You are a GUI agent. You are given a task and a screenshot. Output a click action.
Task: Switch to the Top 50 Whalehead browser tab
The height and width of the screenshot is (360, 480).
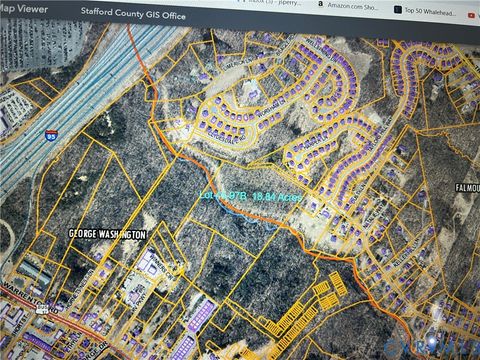(x=426, y=11)
